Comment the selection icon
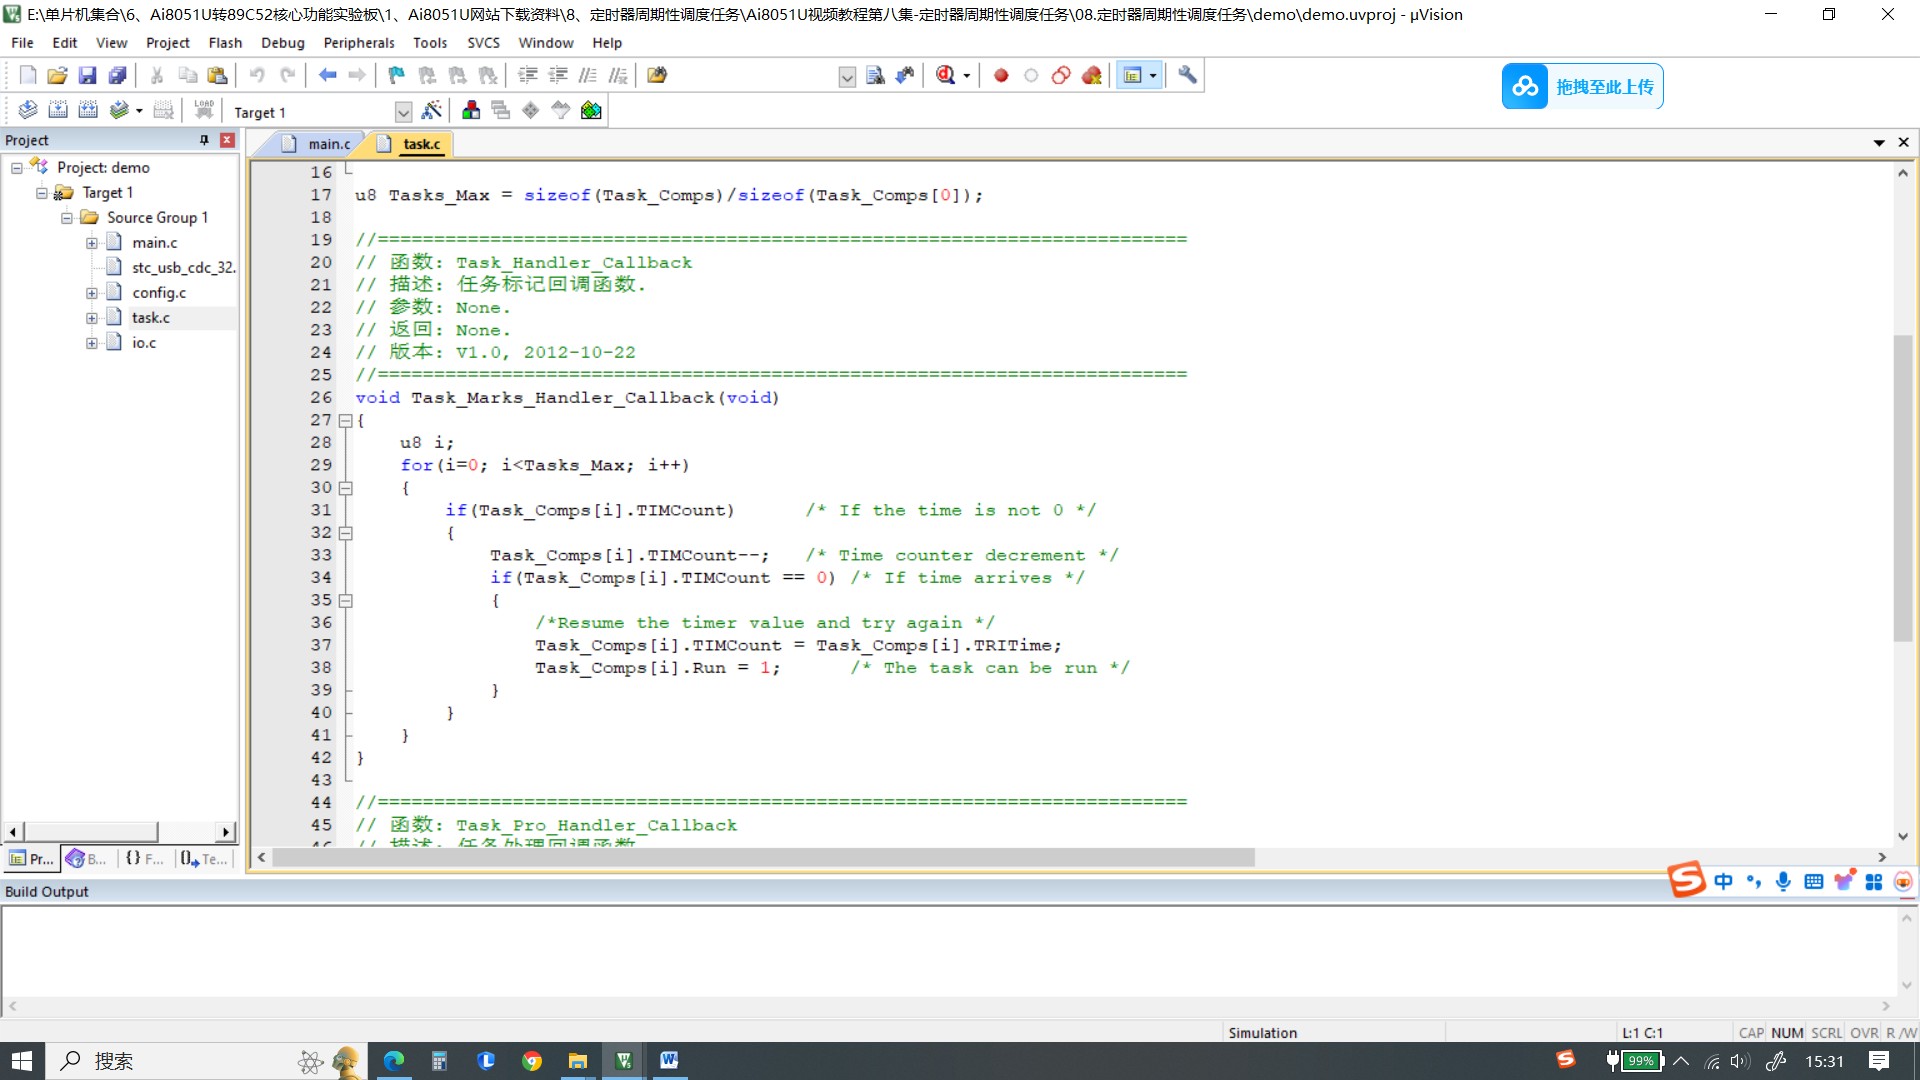The image size is (1920, 1080). (588, 75)
